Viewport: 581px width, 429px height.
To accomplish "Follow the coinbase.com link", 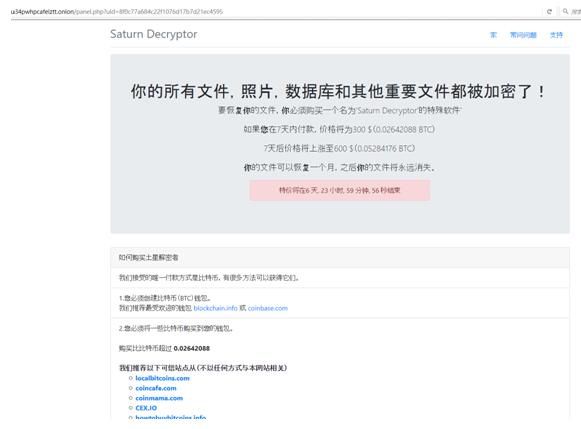I will [268, 308].
